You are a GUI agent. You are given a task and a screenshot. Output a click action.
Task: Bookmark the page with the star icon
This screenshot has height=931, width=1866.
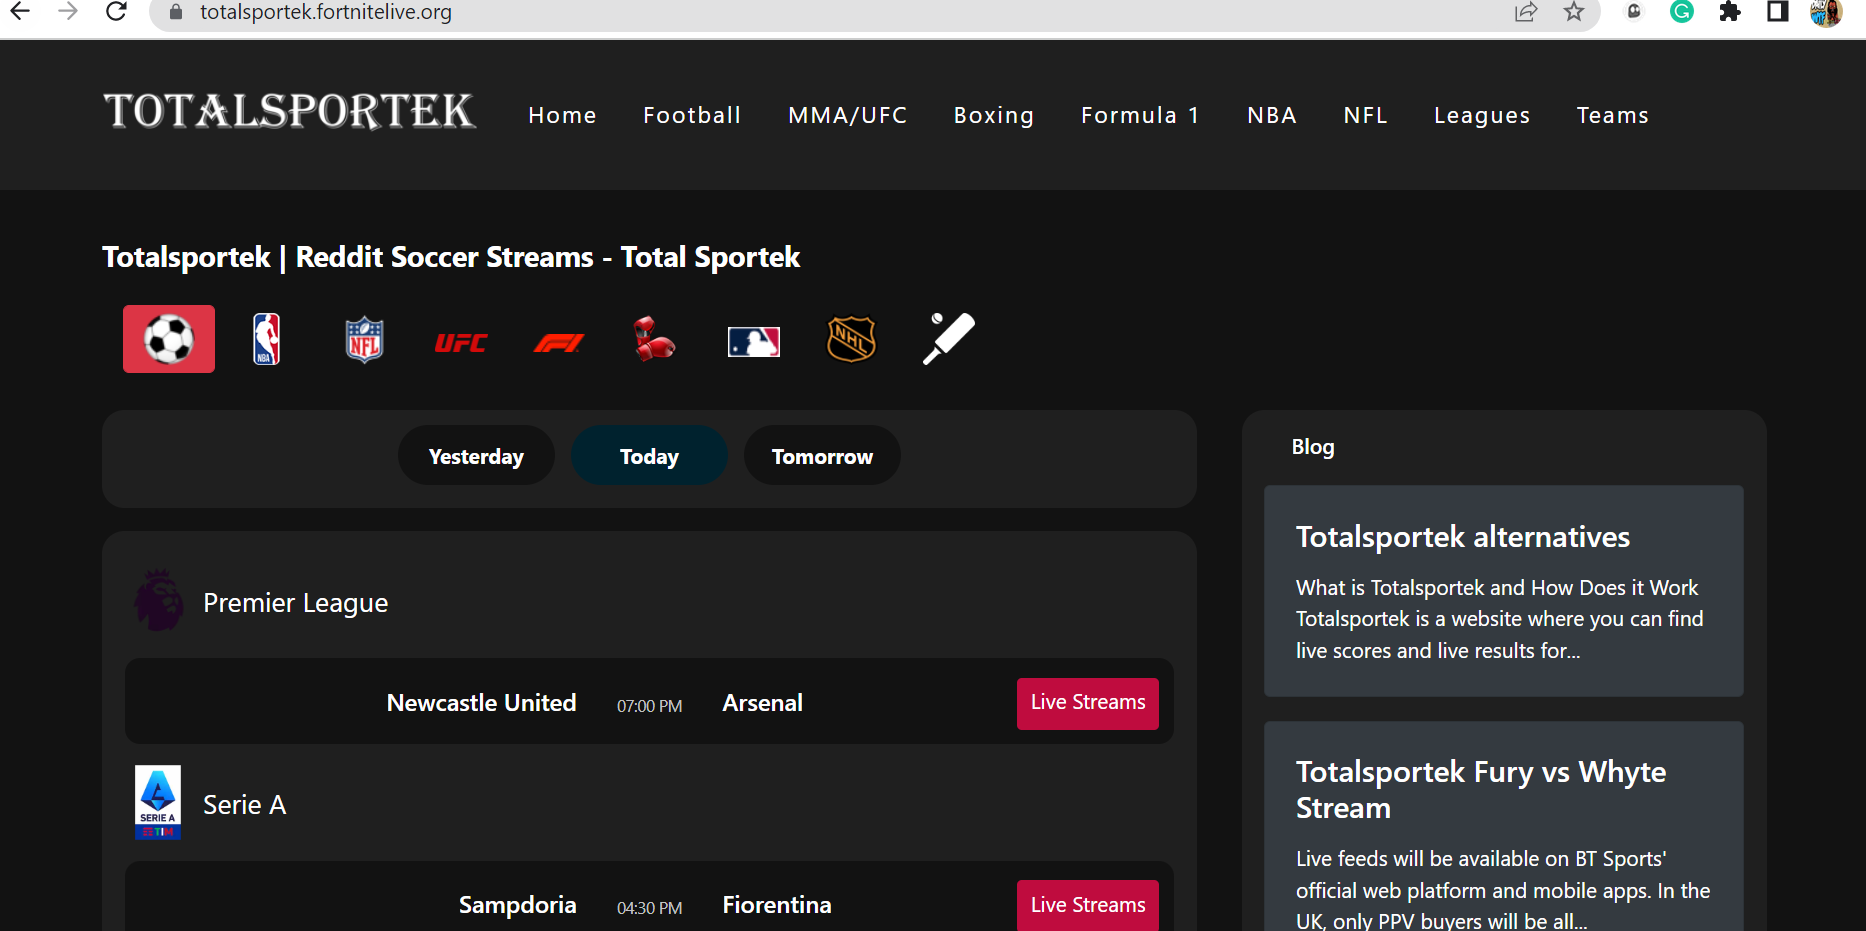(x=1574, y=13)
